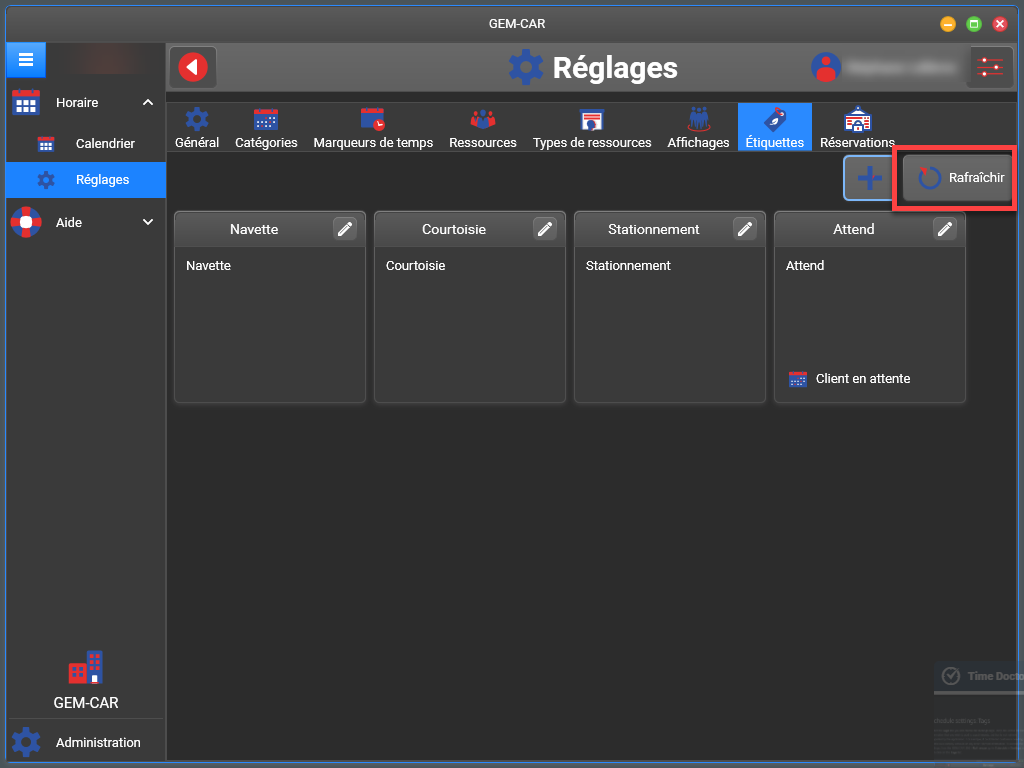Open the Types de ressources tab
The image size is (1024, 768).
592,128
